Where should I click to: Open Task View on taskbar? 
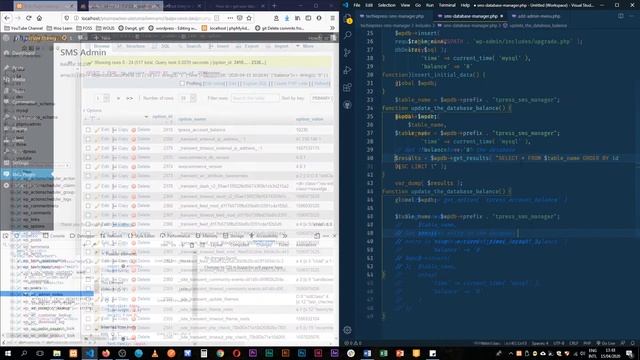pyautogui.click(x=40, y=353)
